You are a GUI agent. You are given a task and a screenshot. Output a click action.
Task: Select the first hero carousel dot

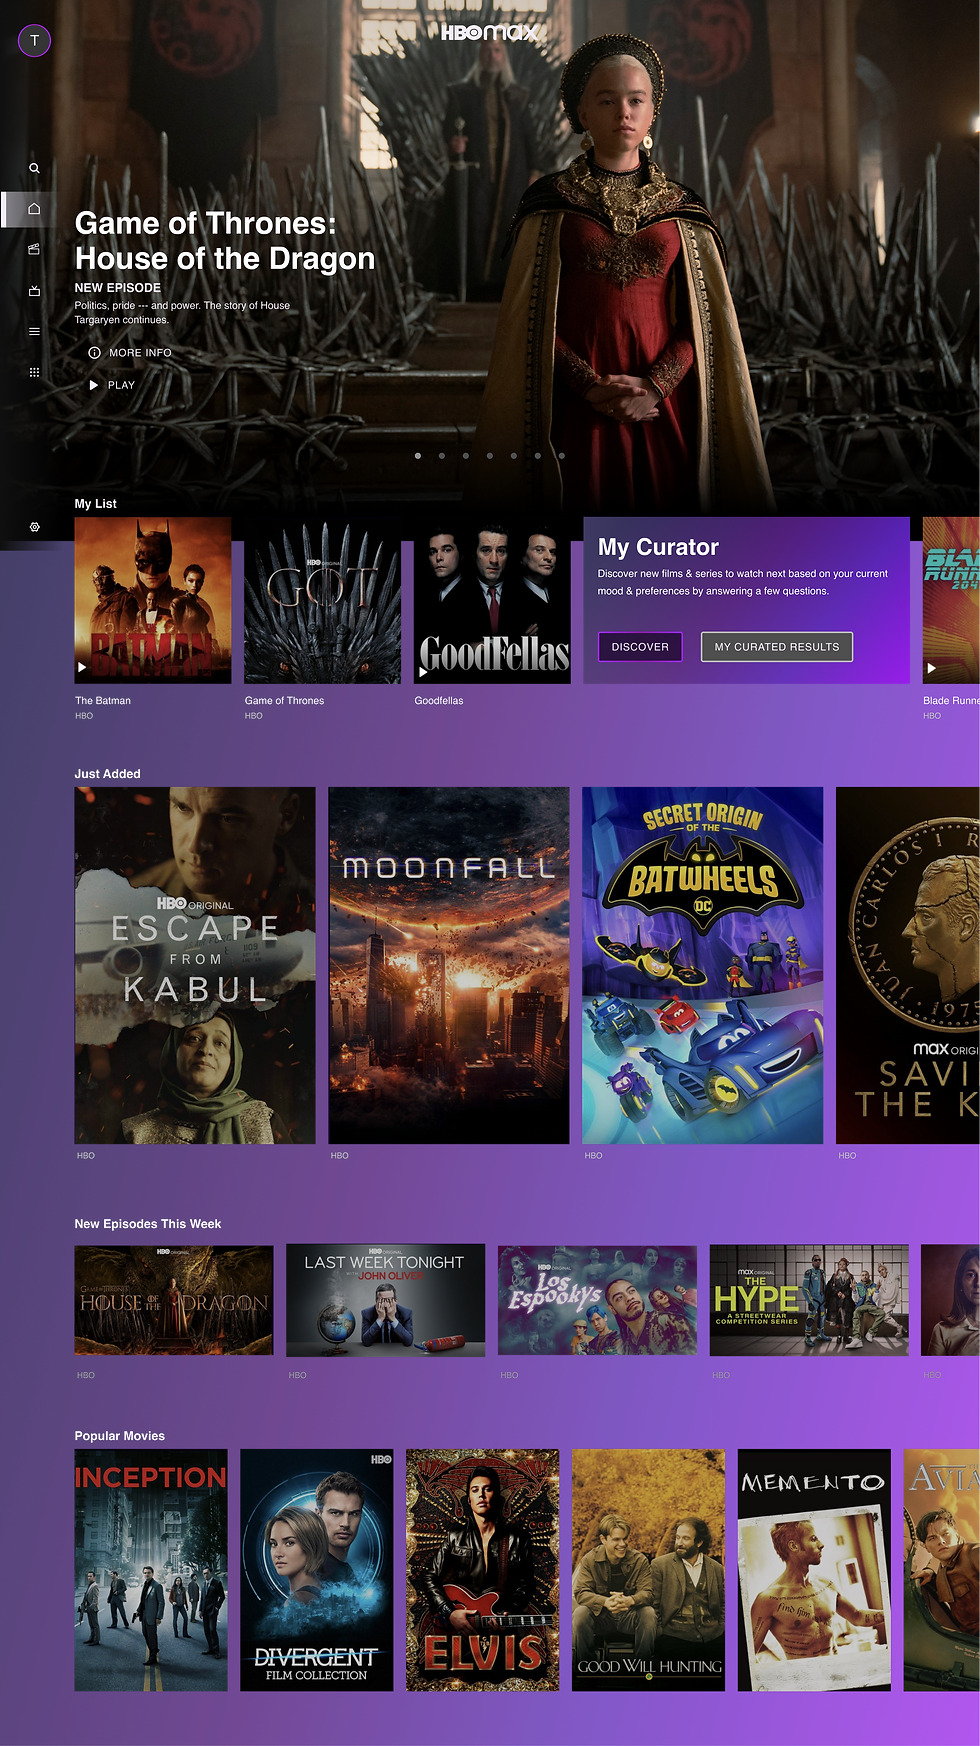coord(418,455)
